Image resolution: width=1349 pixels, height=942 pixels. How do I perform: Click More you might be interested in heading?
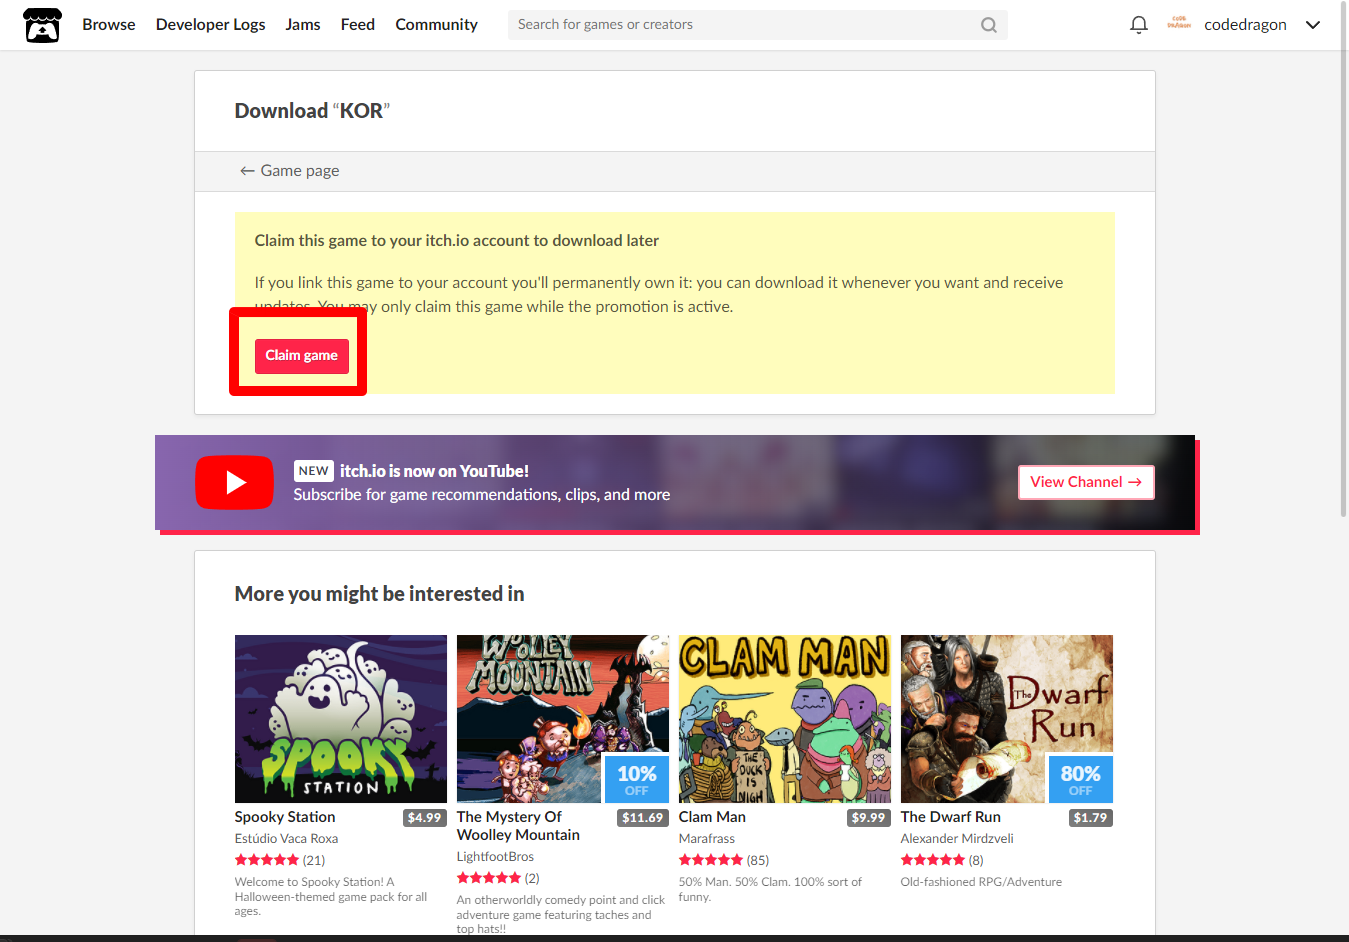point(379,594)
